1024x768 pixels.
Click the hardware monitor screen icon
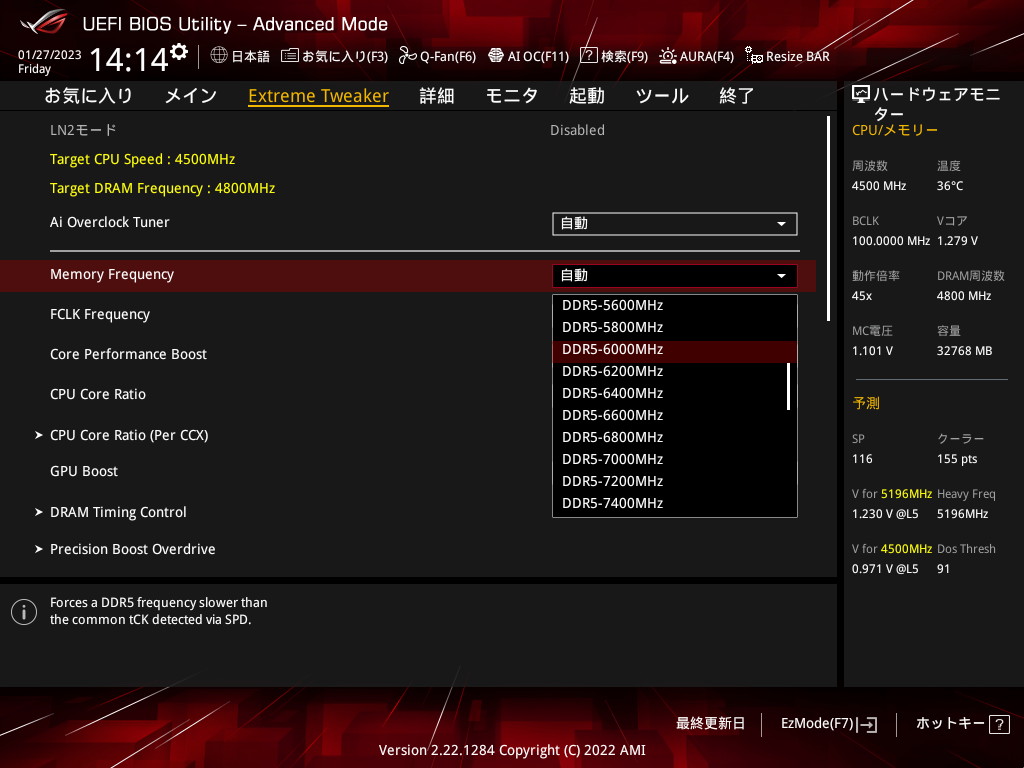coord(861,95)
